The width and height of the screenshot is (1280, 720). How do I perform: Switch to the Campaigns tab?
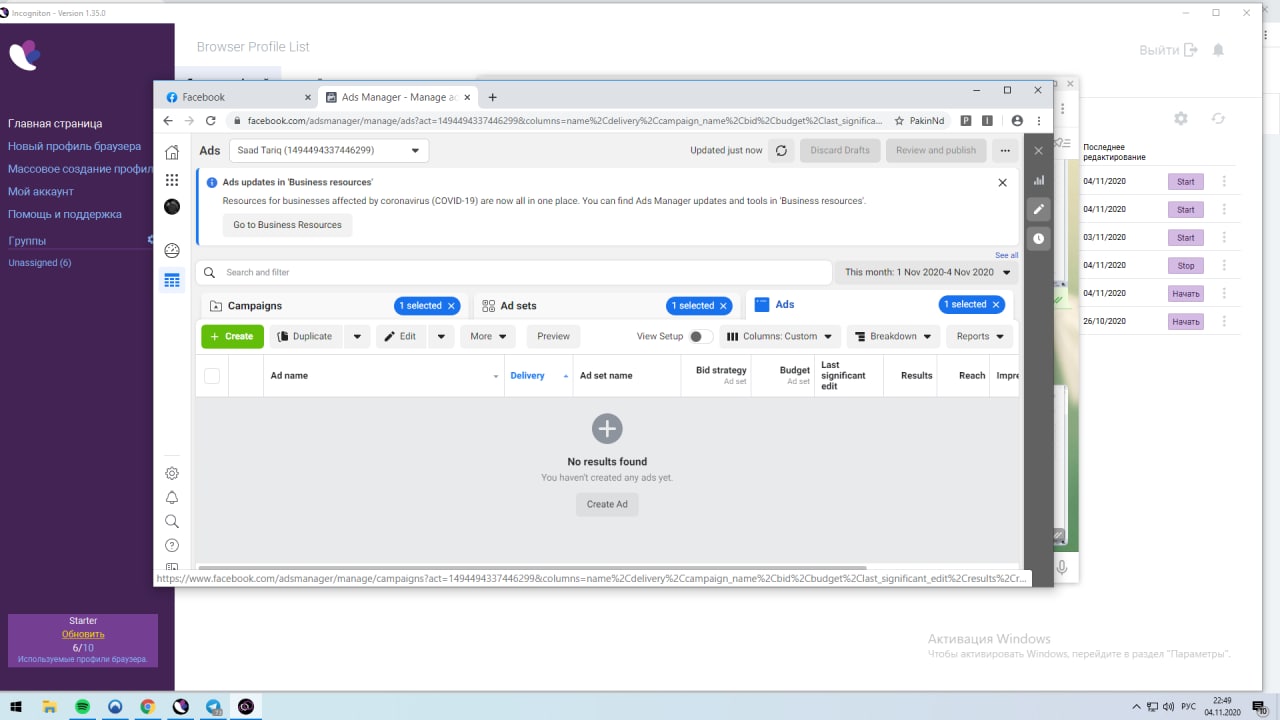pyautogui.click(x=254, y=306)
